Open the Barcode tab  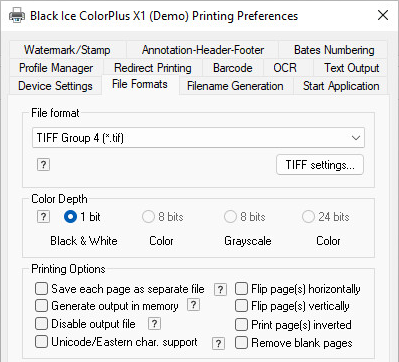233,68
